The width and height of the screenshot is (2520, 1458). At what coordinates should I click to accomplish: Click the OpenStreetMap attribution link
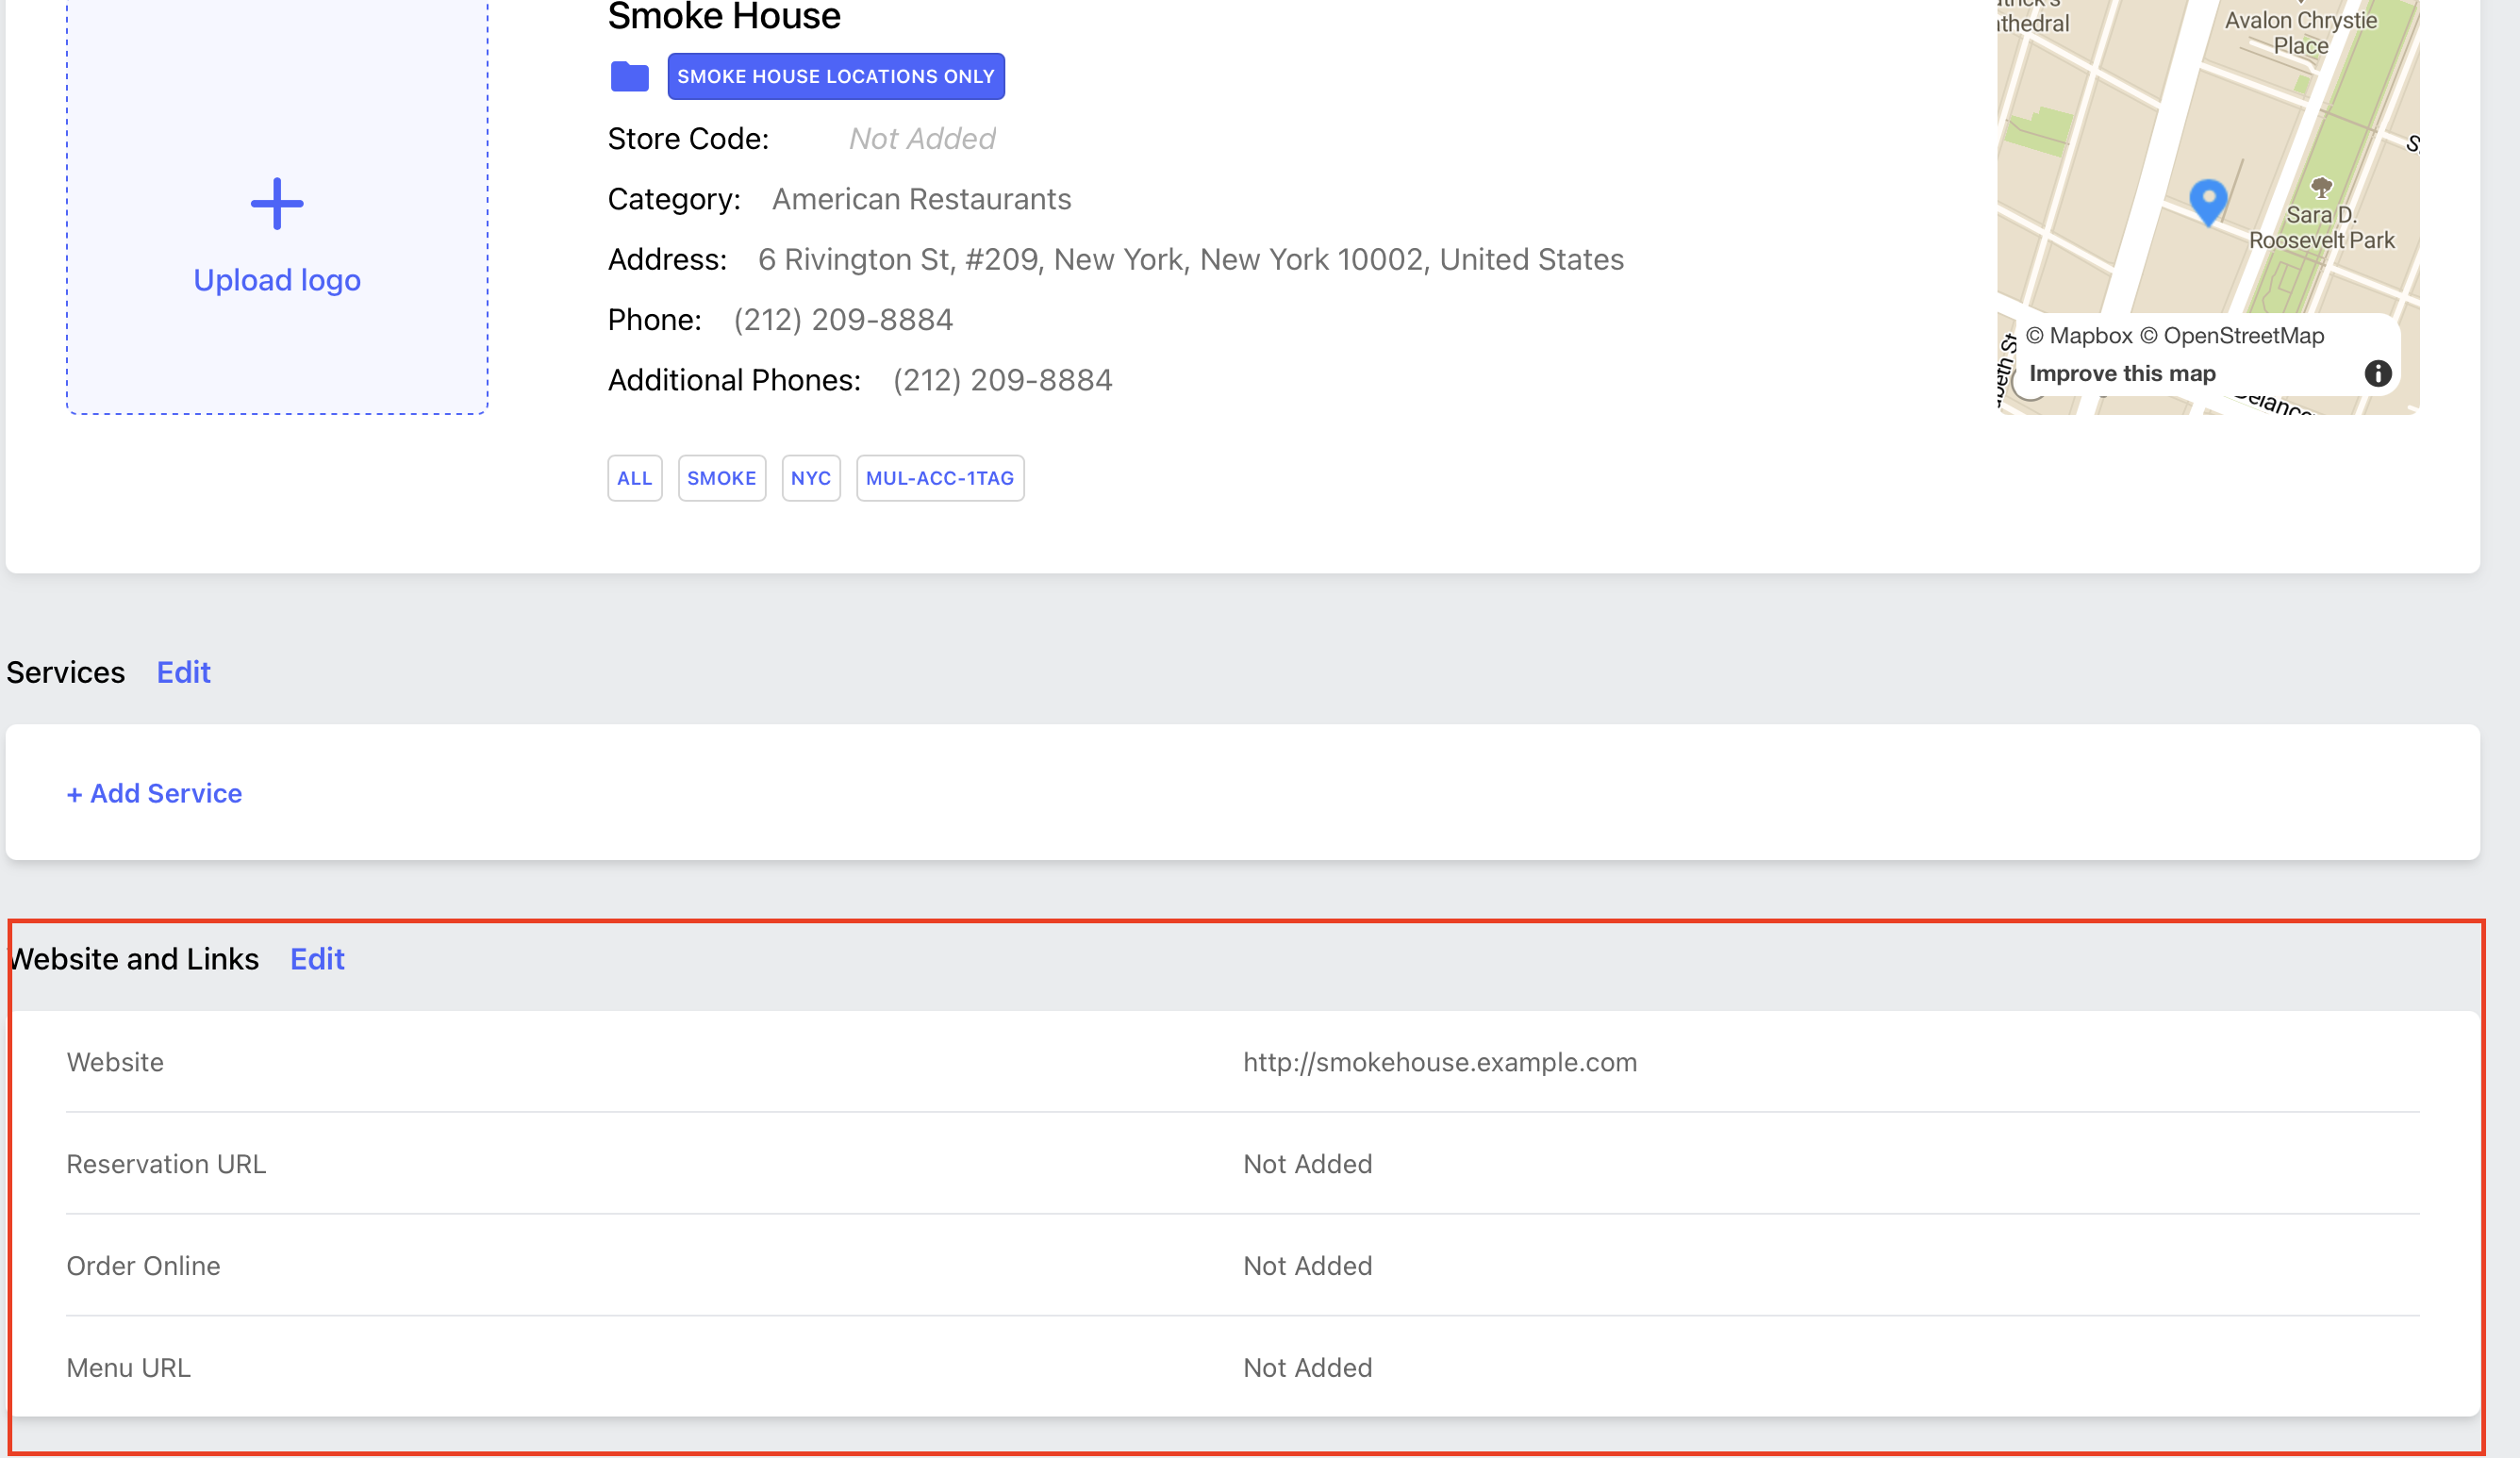(2232, 335)
